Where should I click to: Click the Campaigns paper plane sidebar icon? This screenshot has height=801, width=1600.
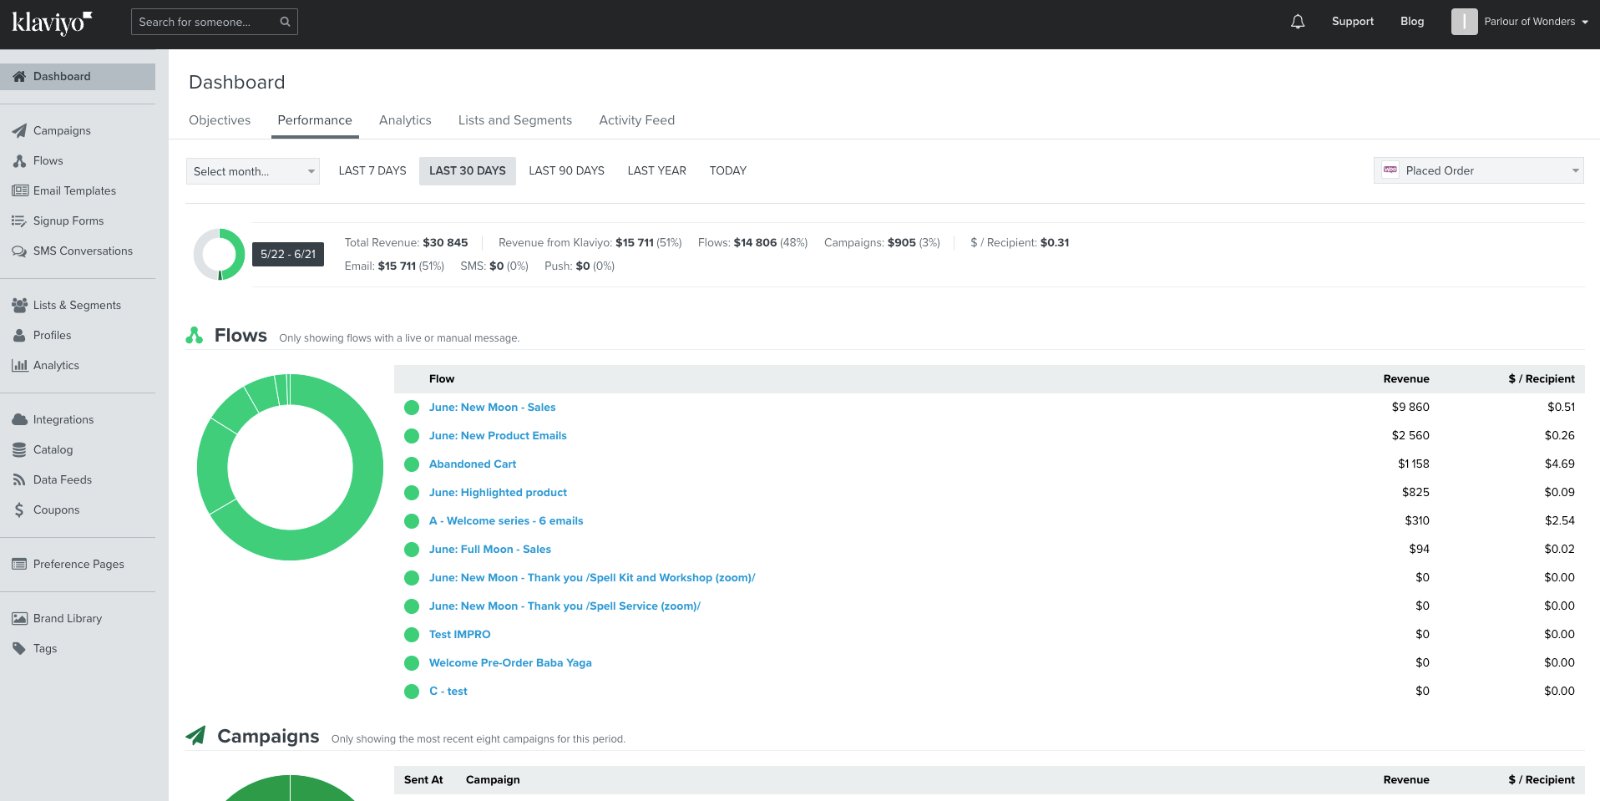click(19, 131)
